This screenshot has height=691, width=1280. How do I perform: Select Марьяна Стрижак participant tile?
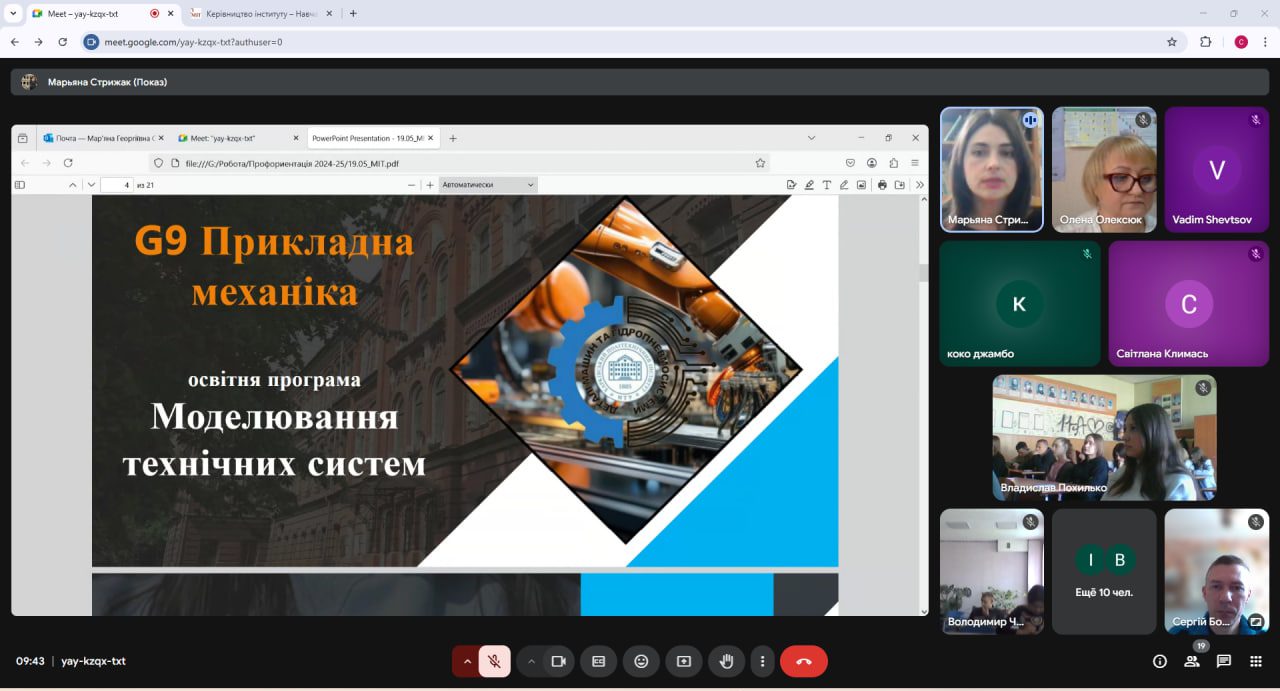[992, 170]
